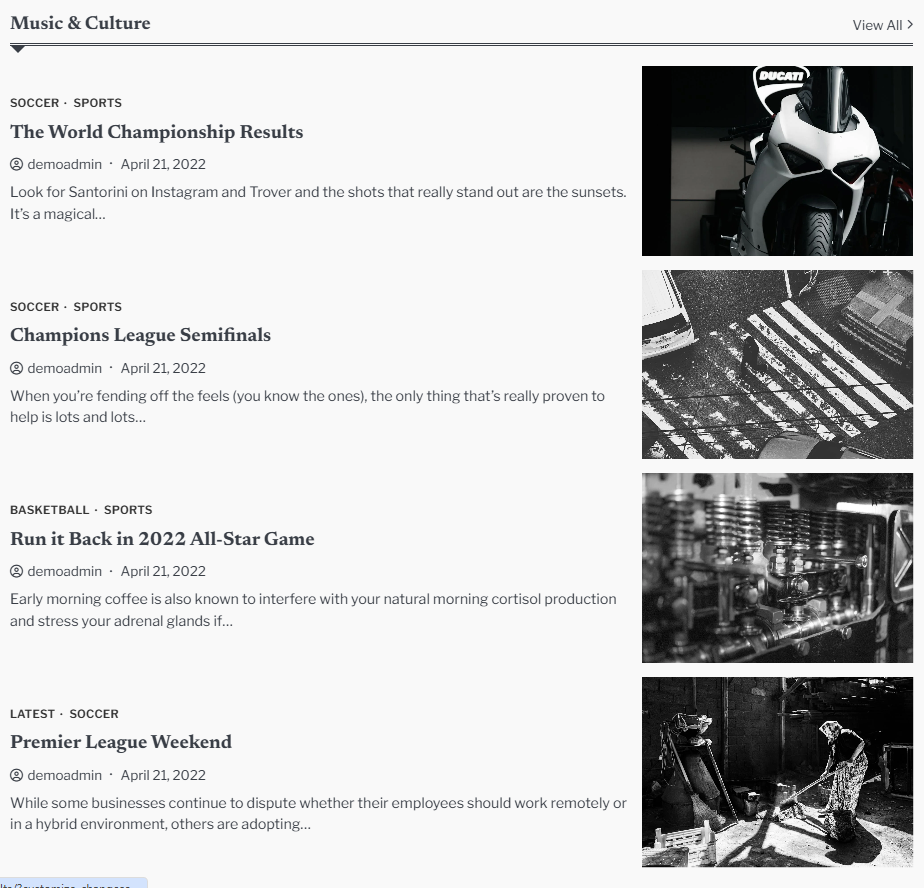
Task: Open the View All link
Action: coord(882,25)
